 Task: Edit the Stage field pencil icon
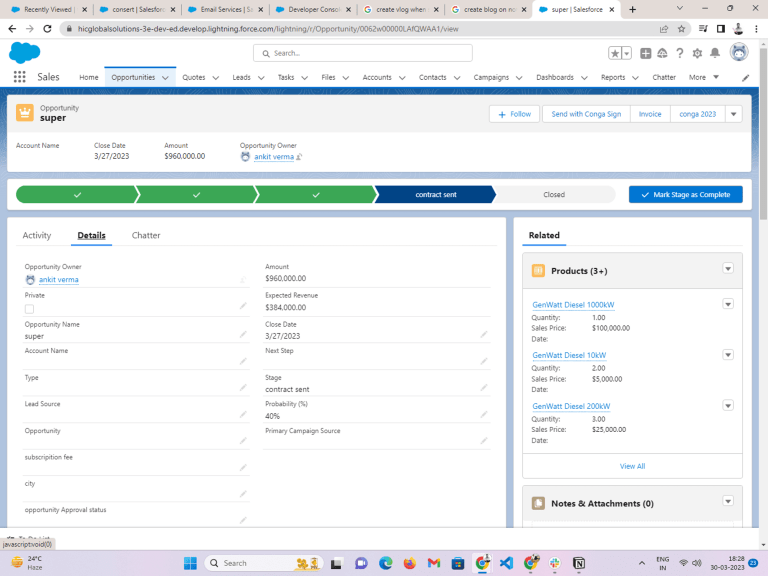pos(484,388)
